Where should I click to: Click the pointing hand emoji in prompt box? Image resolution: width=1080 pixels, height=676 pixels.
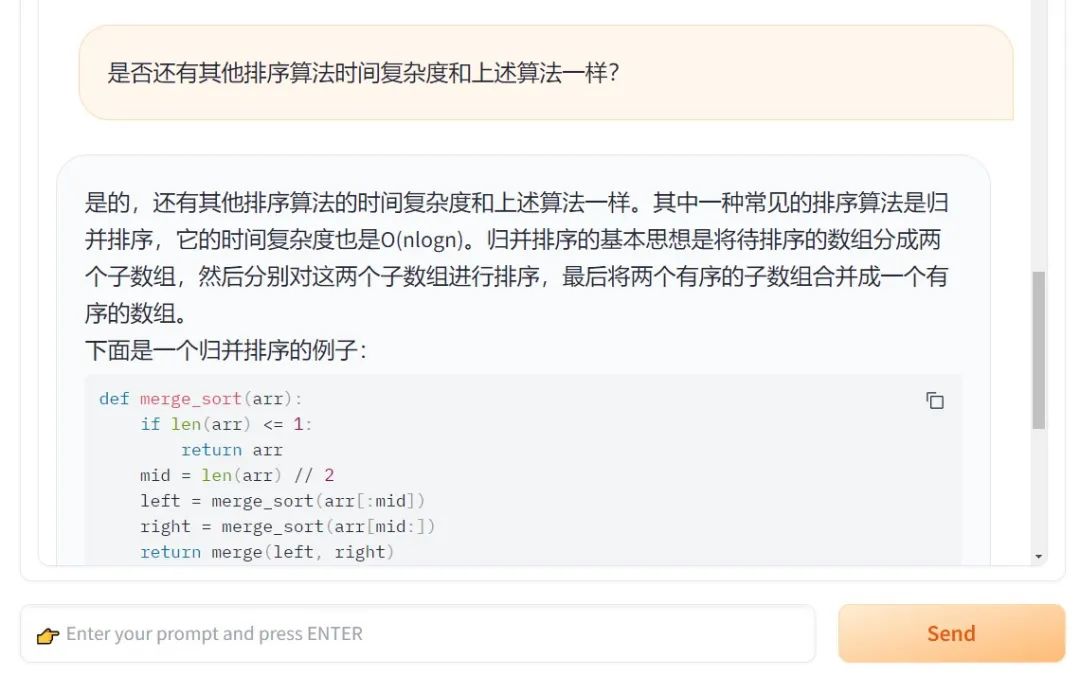[47, 635]
